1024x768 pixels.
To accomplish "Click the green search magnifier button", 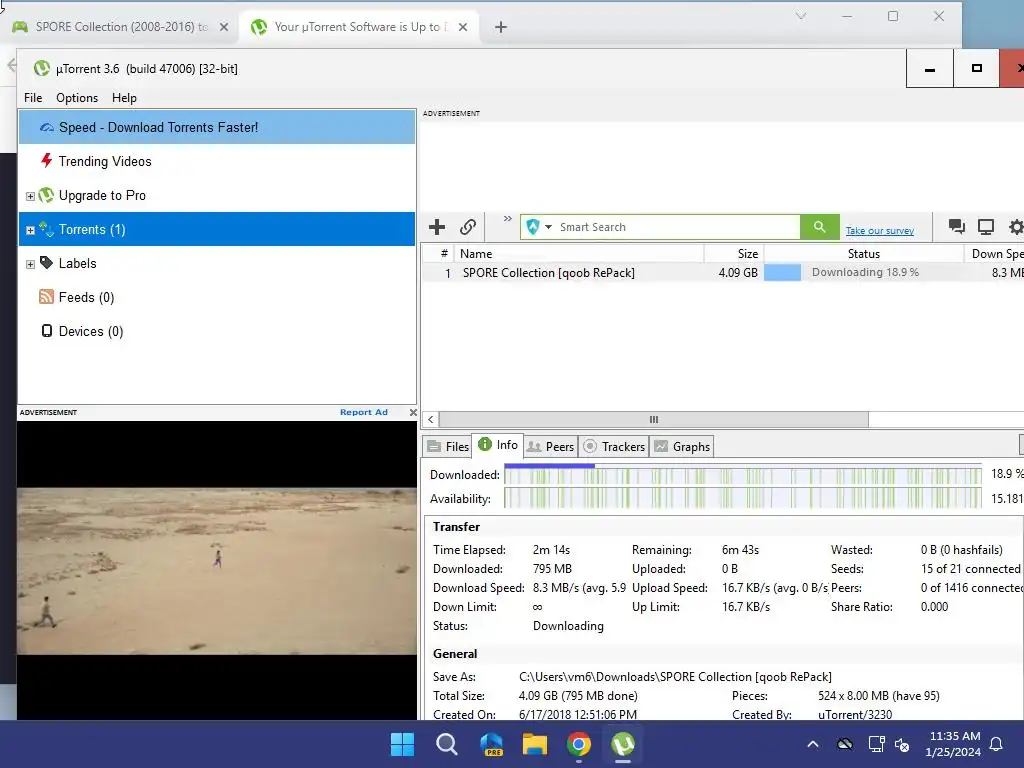I will point(820,227).
